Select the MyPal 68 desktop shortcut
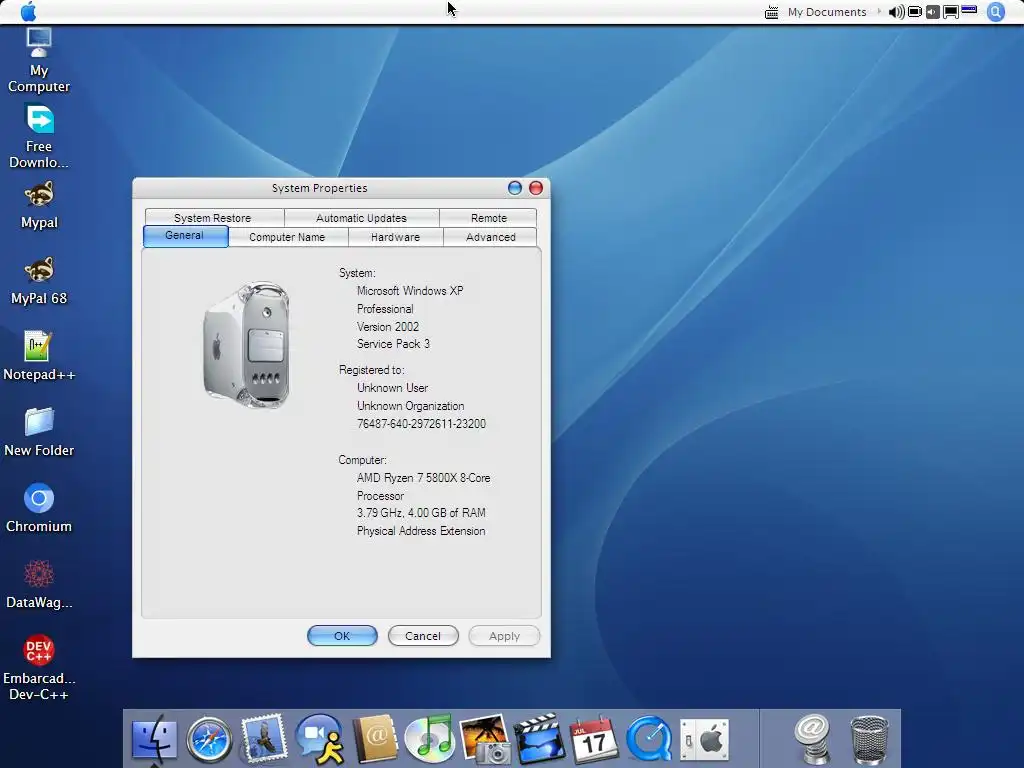 [39, 281]
